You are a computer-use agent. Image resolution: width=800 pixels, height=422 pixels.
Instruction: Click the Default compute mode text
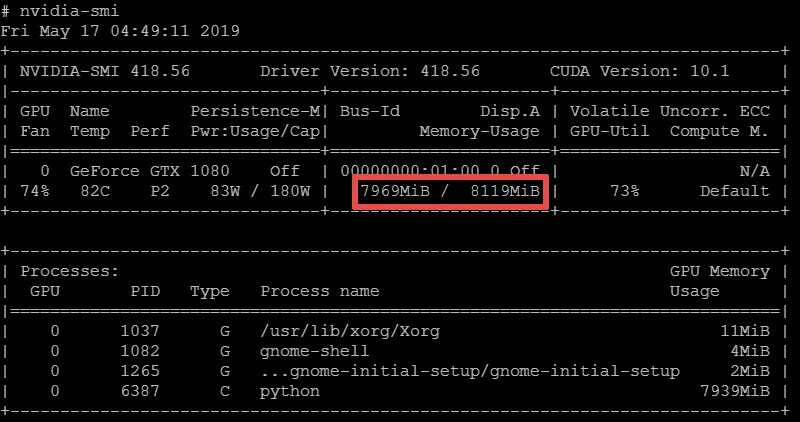735,191
